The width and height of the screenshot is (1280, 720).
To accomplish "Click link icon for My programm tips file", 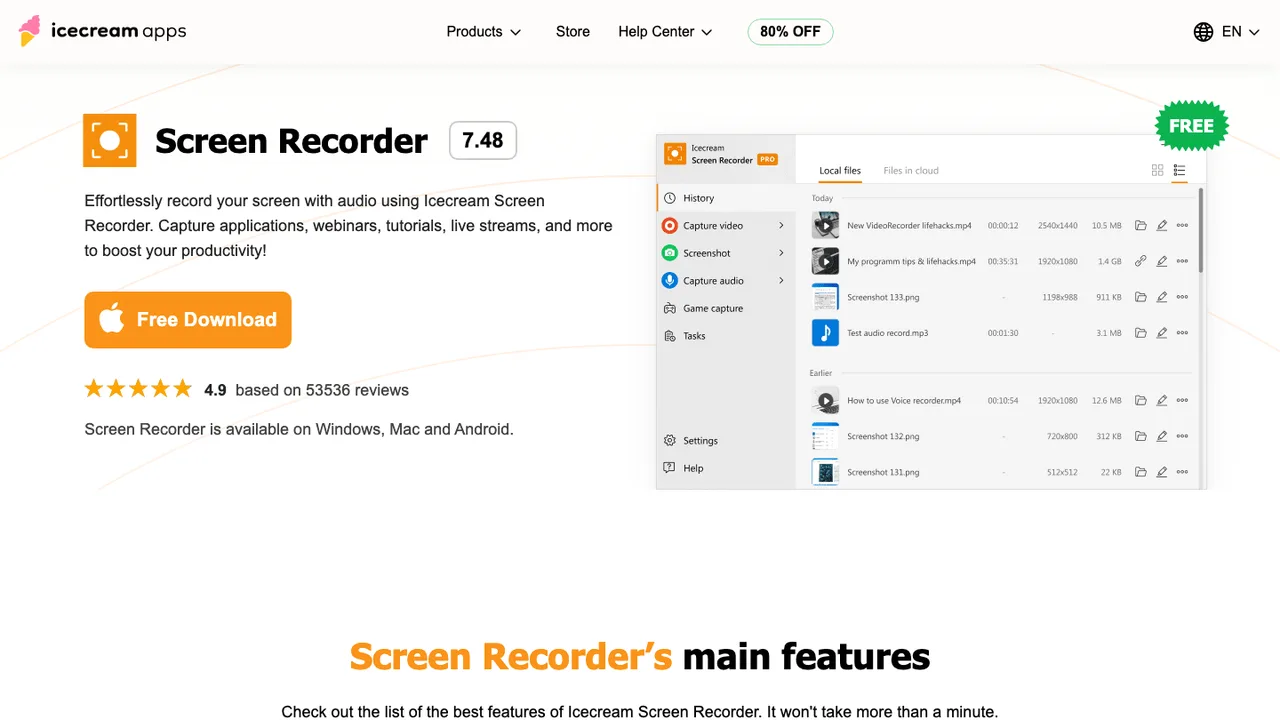I will pos(1140,261).
